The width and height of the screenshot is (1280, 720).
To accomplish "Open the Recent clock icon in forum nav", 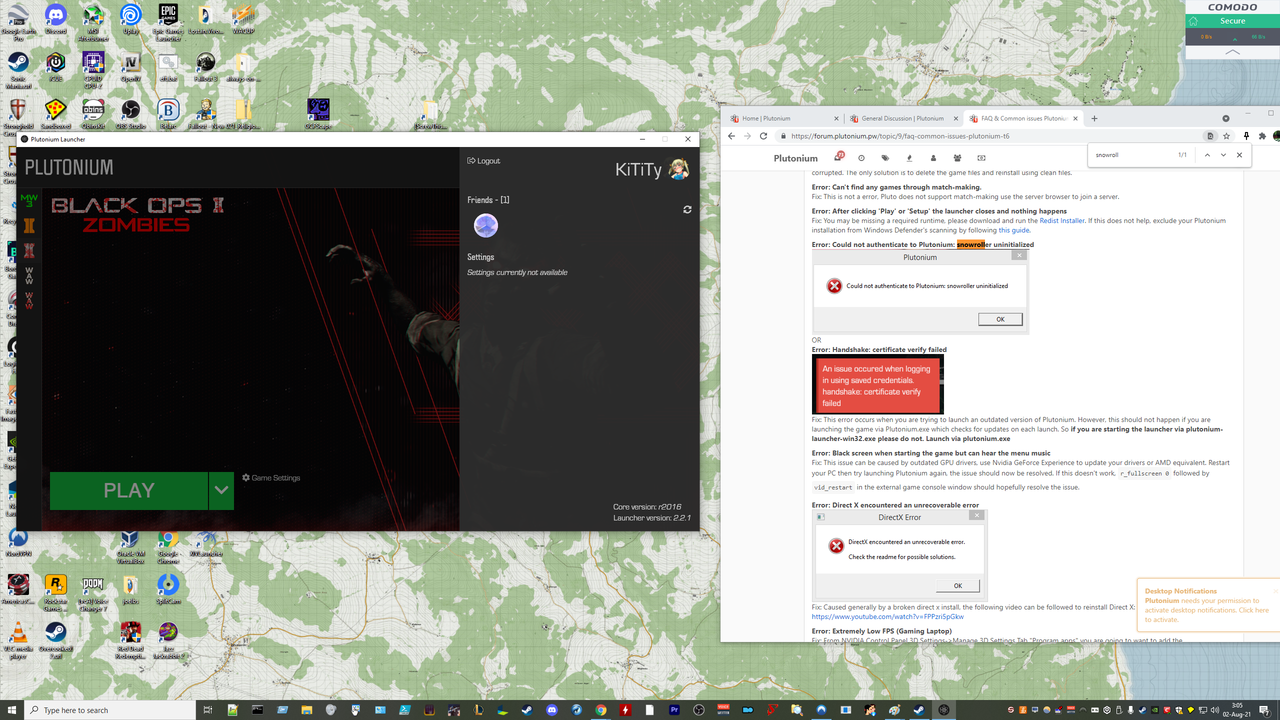I will point(861,158).
